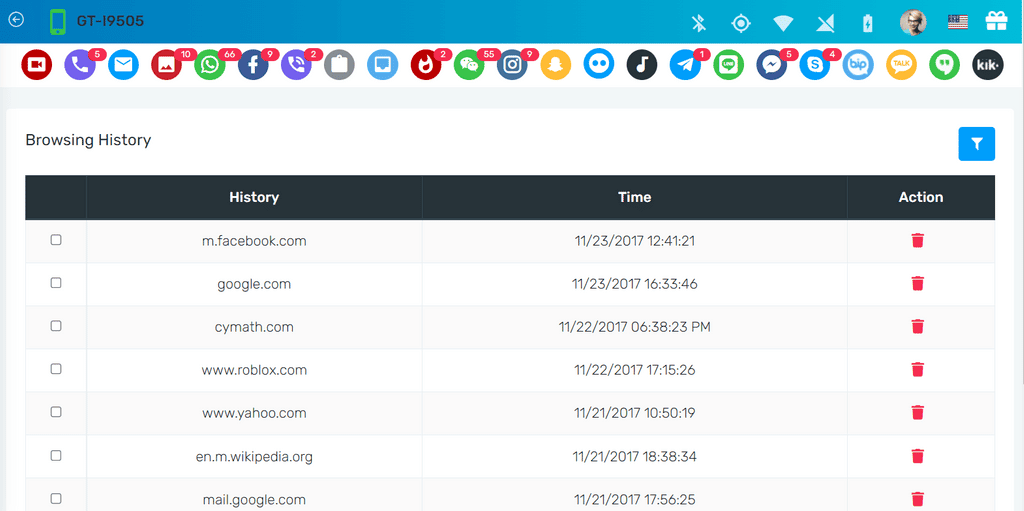Click the www.roblox.com entry
The width and height of the screenshot is (1024, 511).
254,370
